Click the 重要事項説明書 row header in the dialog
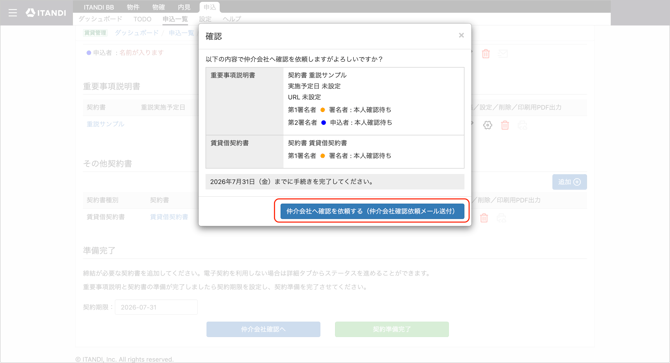670x363 pixels. (244, 101)
